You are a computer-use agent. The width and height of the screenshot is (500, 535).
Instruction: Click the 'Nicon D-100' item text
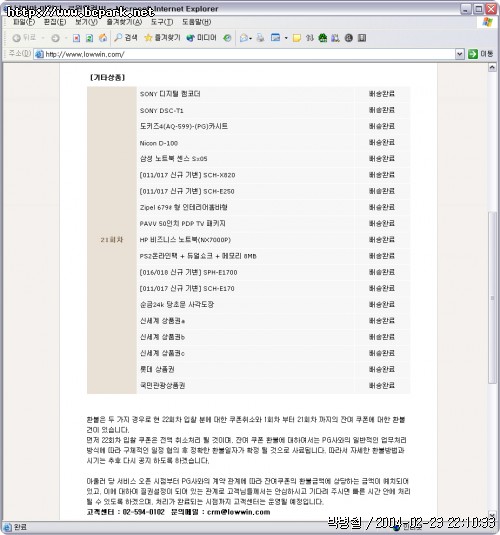[x=159, y=143]
